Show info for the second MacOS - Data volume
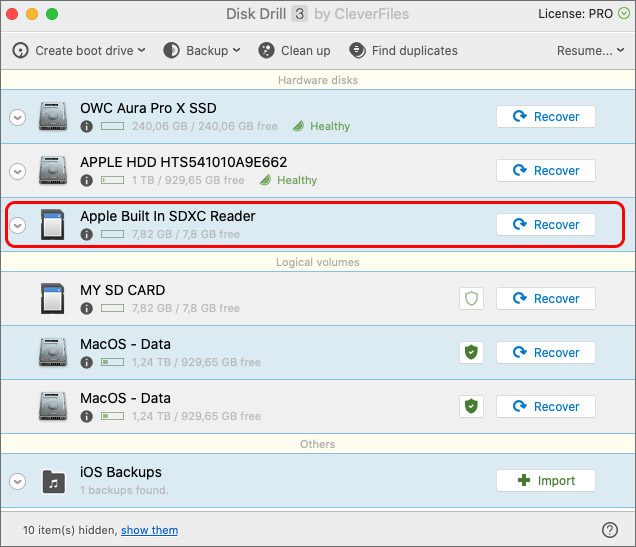Screen dimensions: 636x547 (x=86, y=416)
